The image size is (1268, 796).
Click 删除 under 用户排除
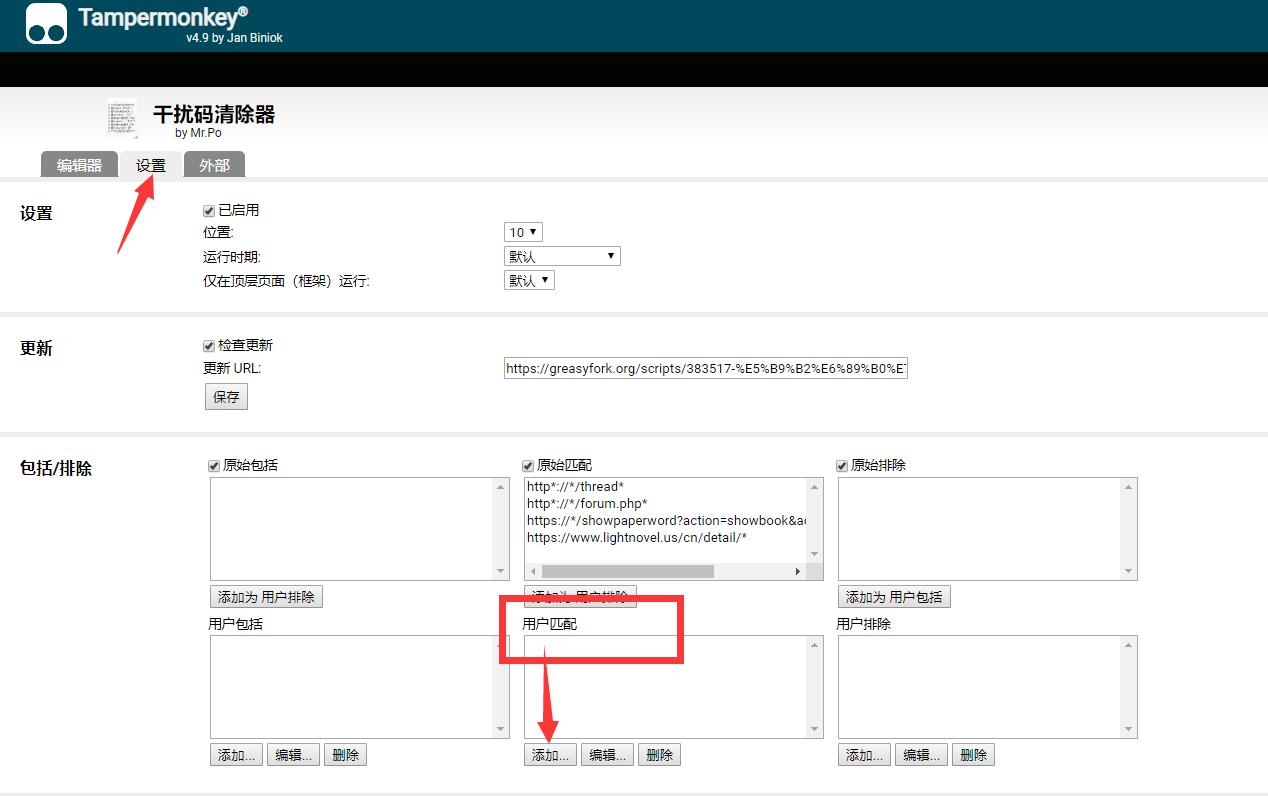tap(973, 755)
